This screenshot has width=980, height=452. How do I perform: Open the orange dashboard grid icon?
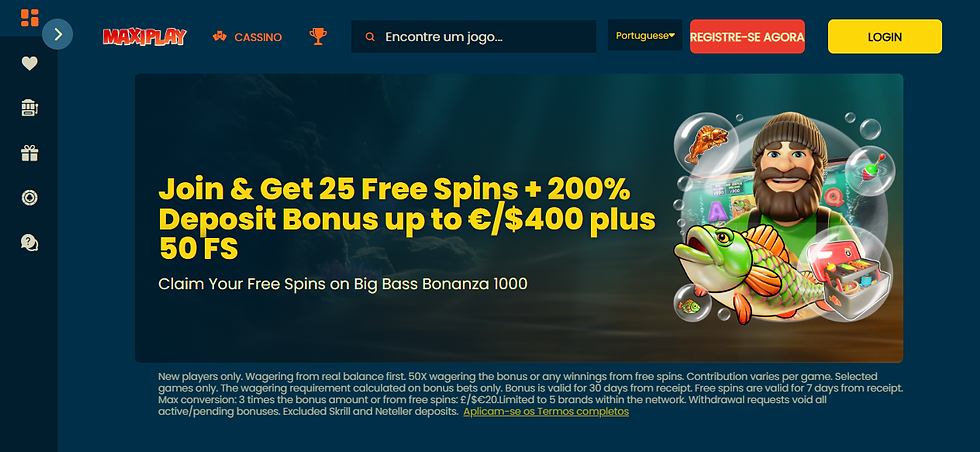point(29,18)
